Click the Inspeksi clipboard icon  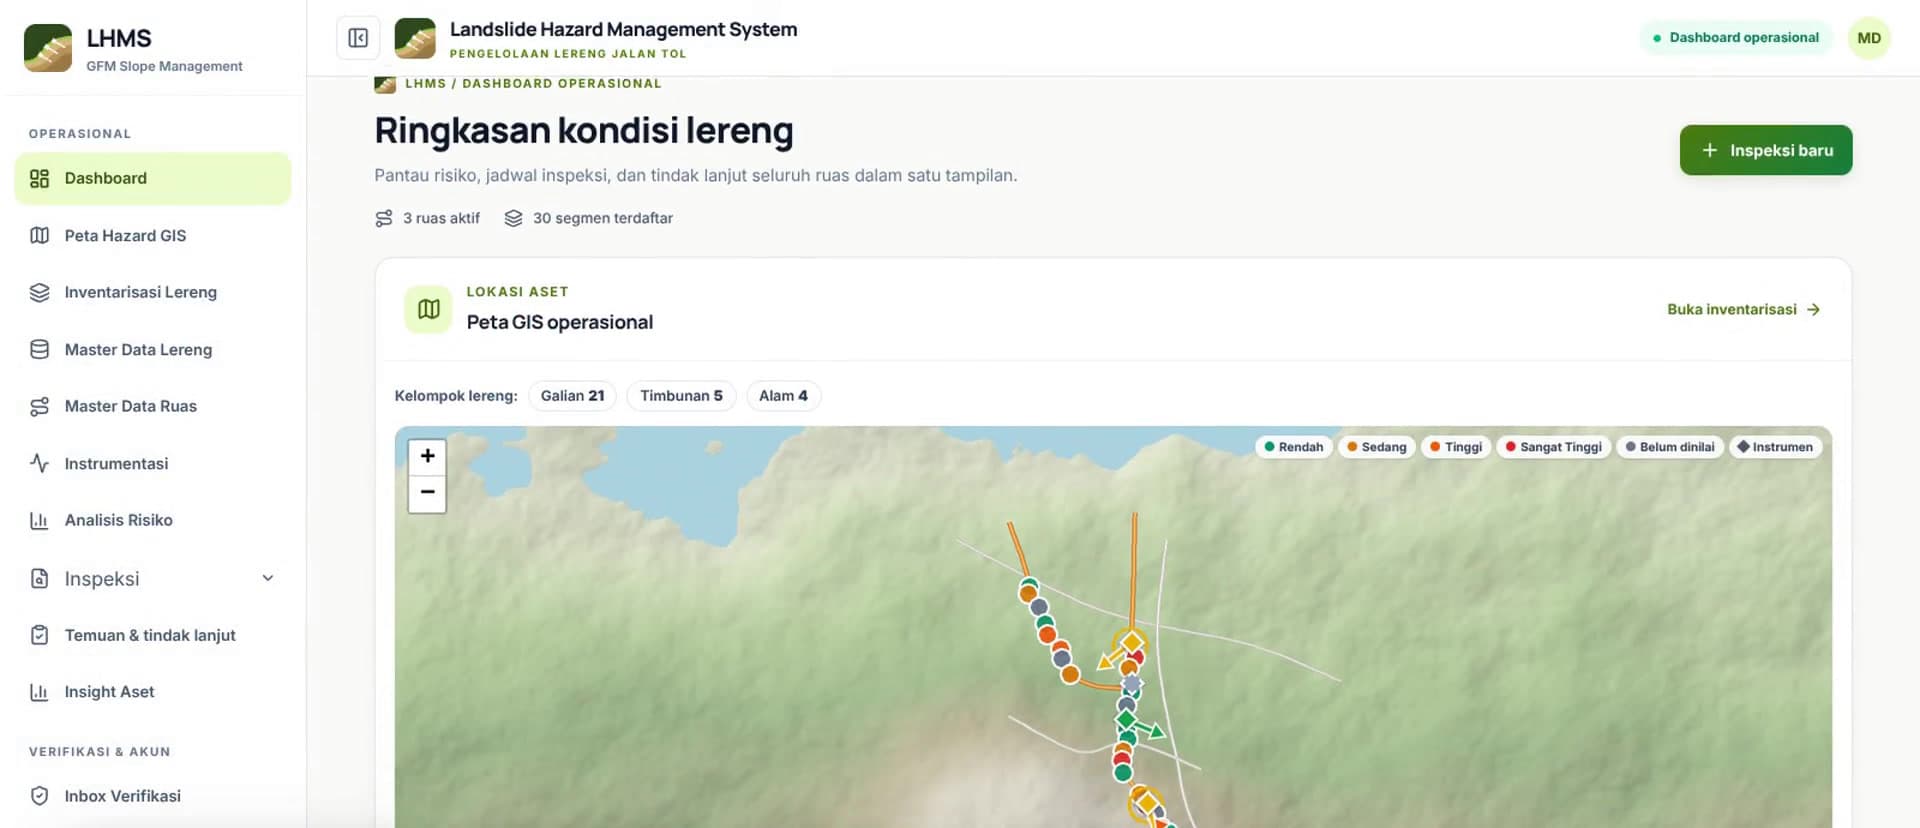pyautogui.click(x=39, y=578)
